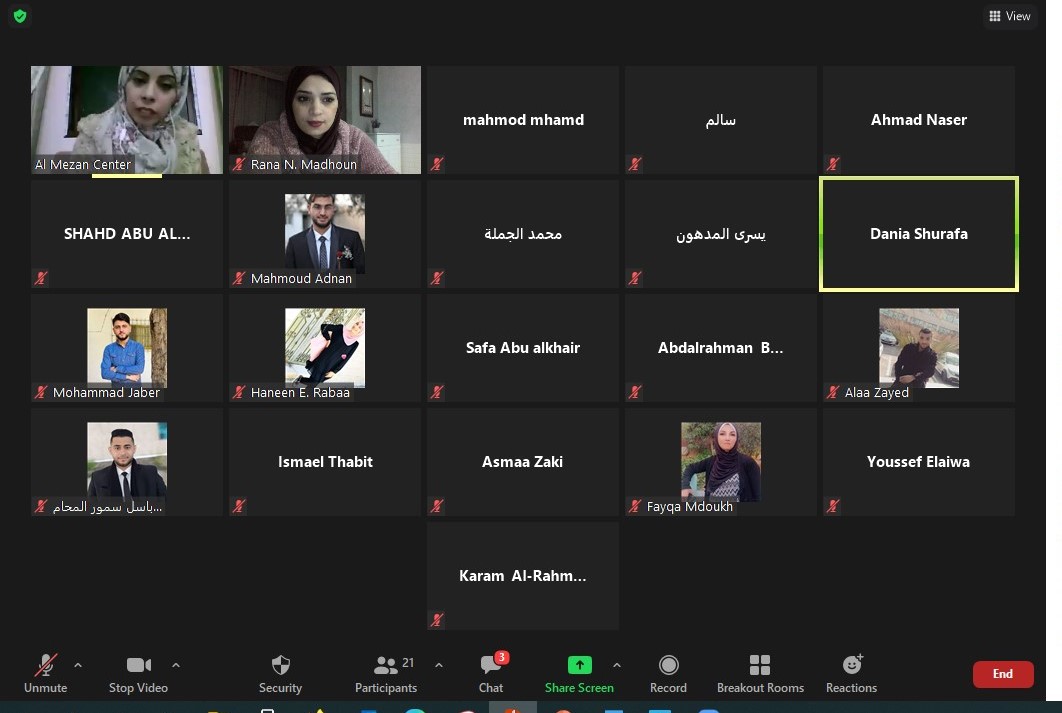Open the Participants panel

[386, 672]
